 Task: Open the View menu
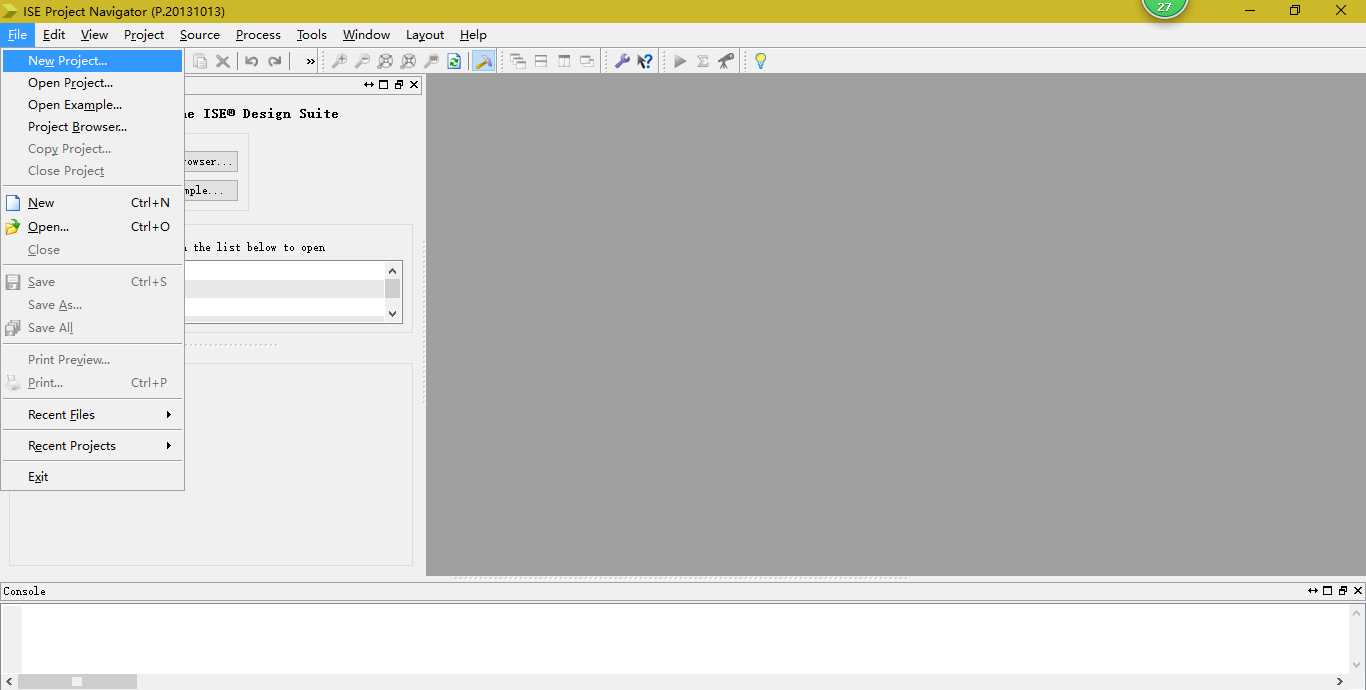(94, 35)
